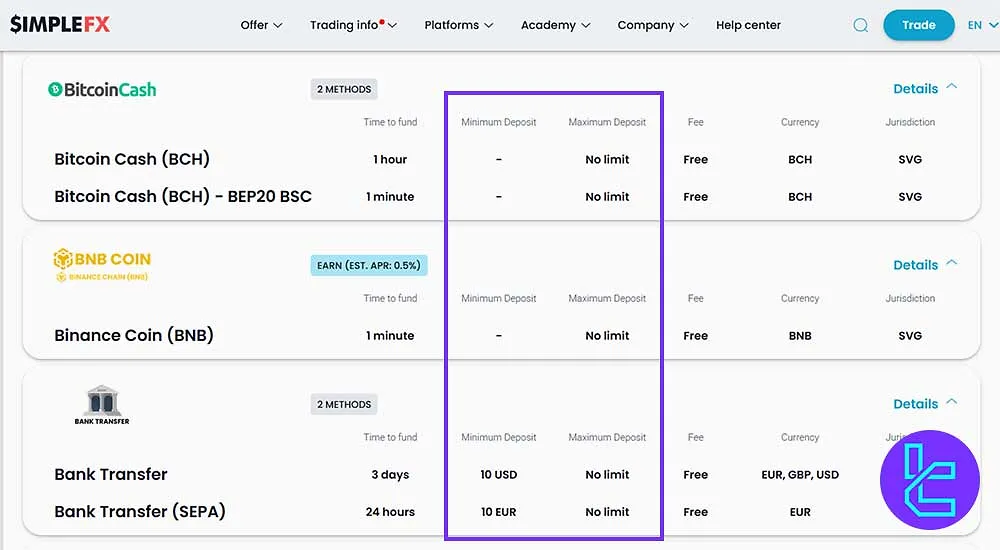
Task: Click the 3 days time to fund value
Action: pos(390,475)
